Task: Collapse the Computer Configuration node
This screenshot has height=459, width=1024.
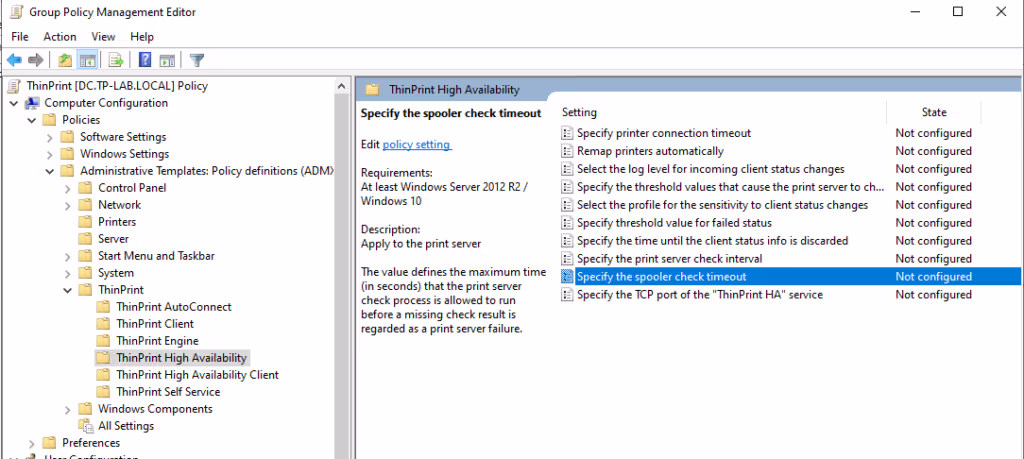Action: click(14, 103)
